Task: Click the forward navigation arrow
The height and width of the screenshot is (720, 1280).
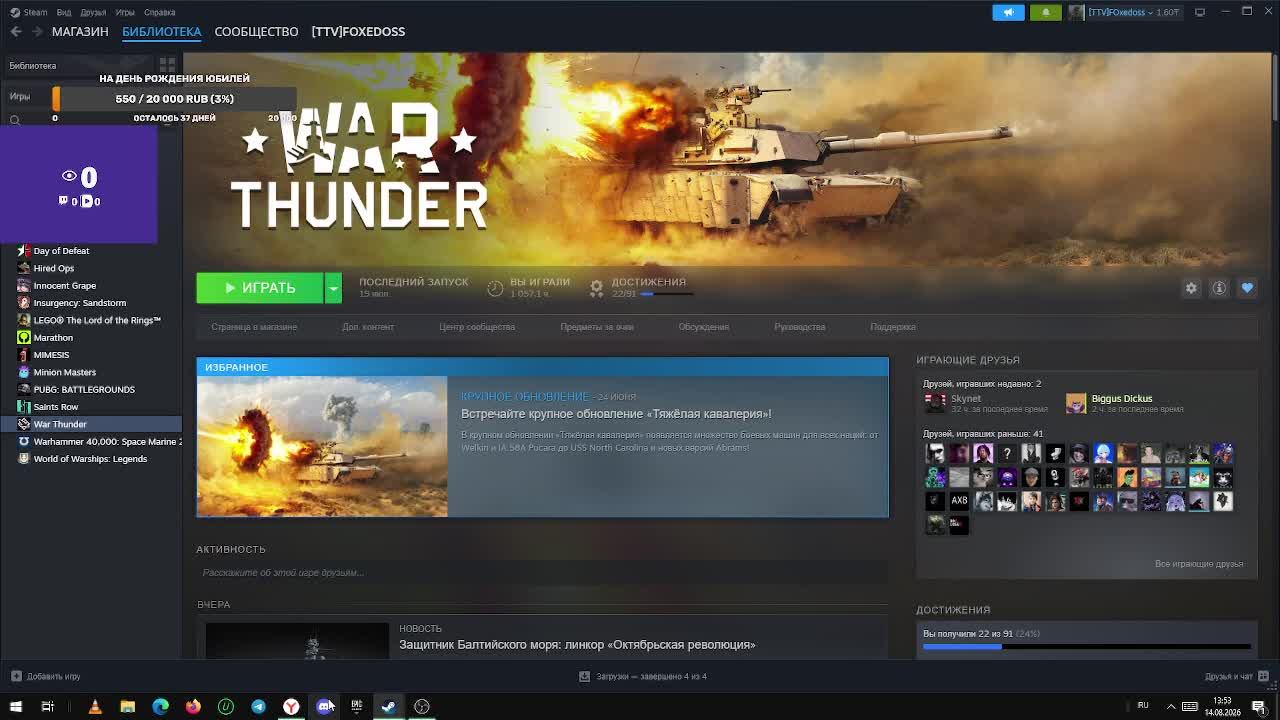Action: (x=38, y=32)
